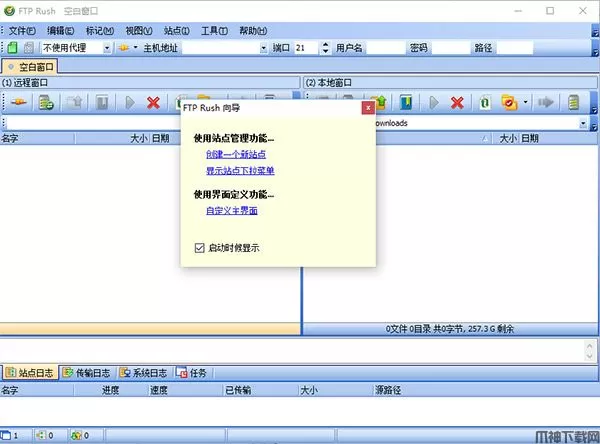
Task: Click the remote window play/transfer arrow icon
Action: point(130,102)
